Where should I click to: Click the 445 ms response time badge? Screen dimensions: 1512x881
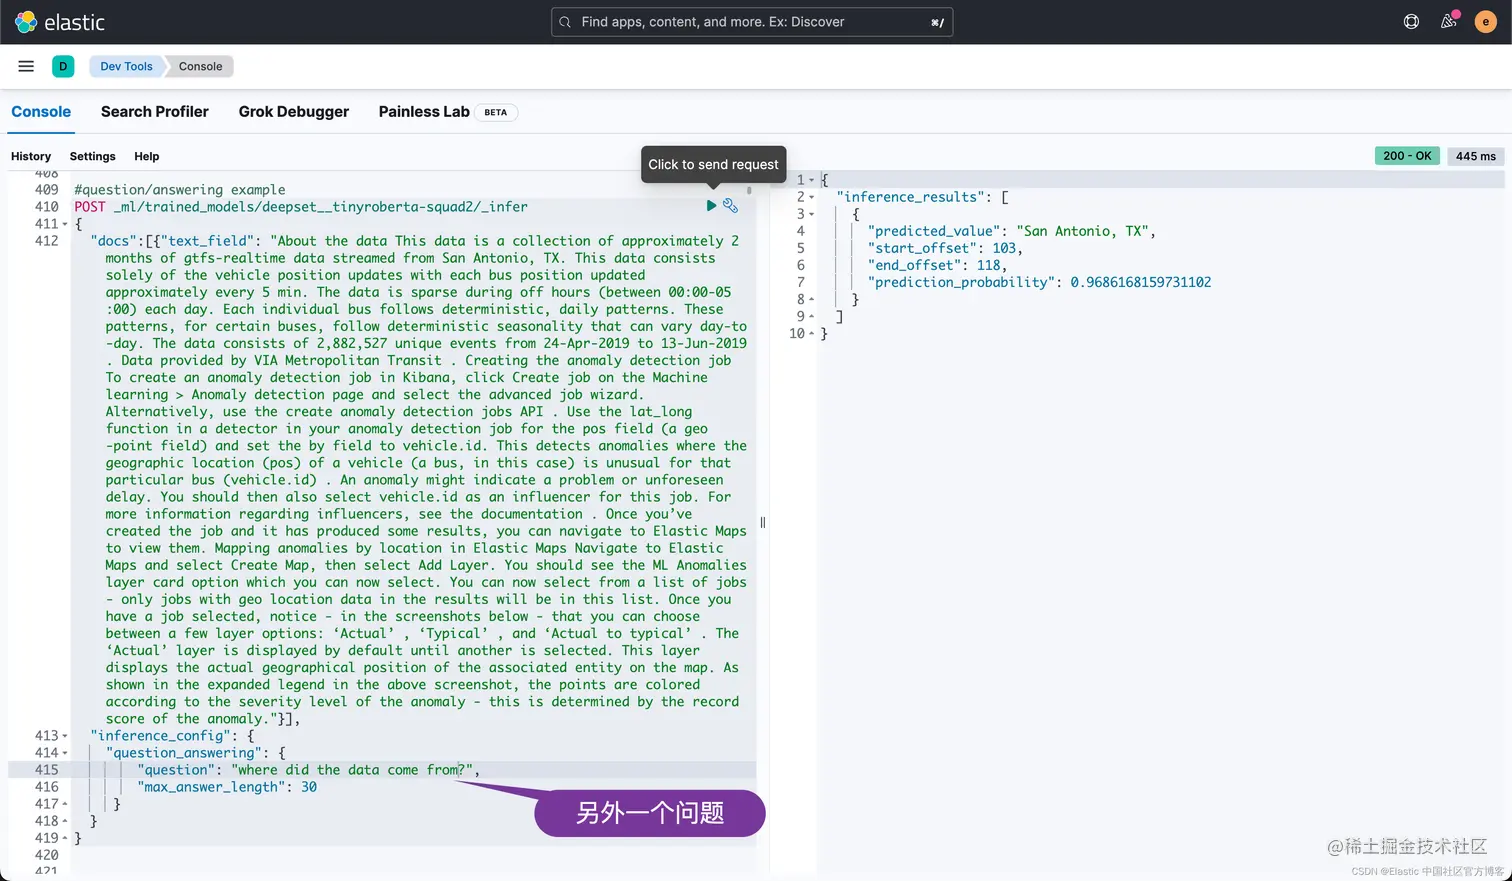tap(1476, 156)
